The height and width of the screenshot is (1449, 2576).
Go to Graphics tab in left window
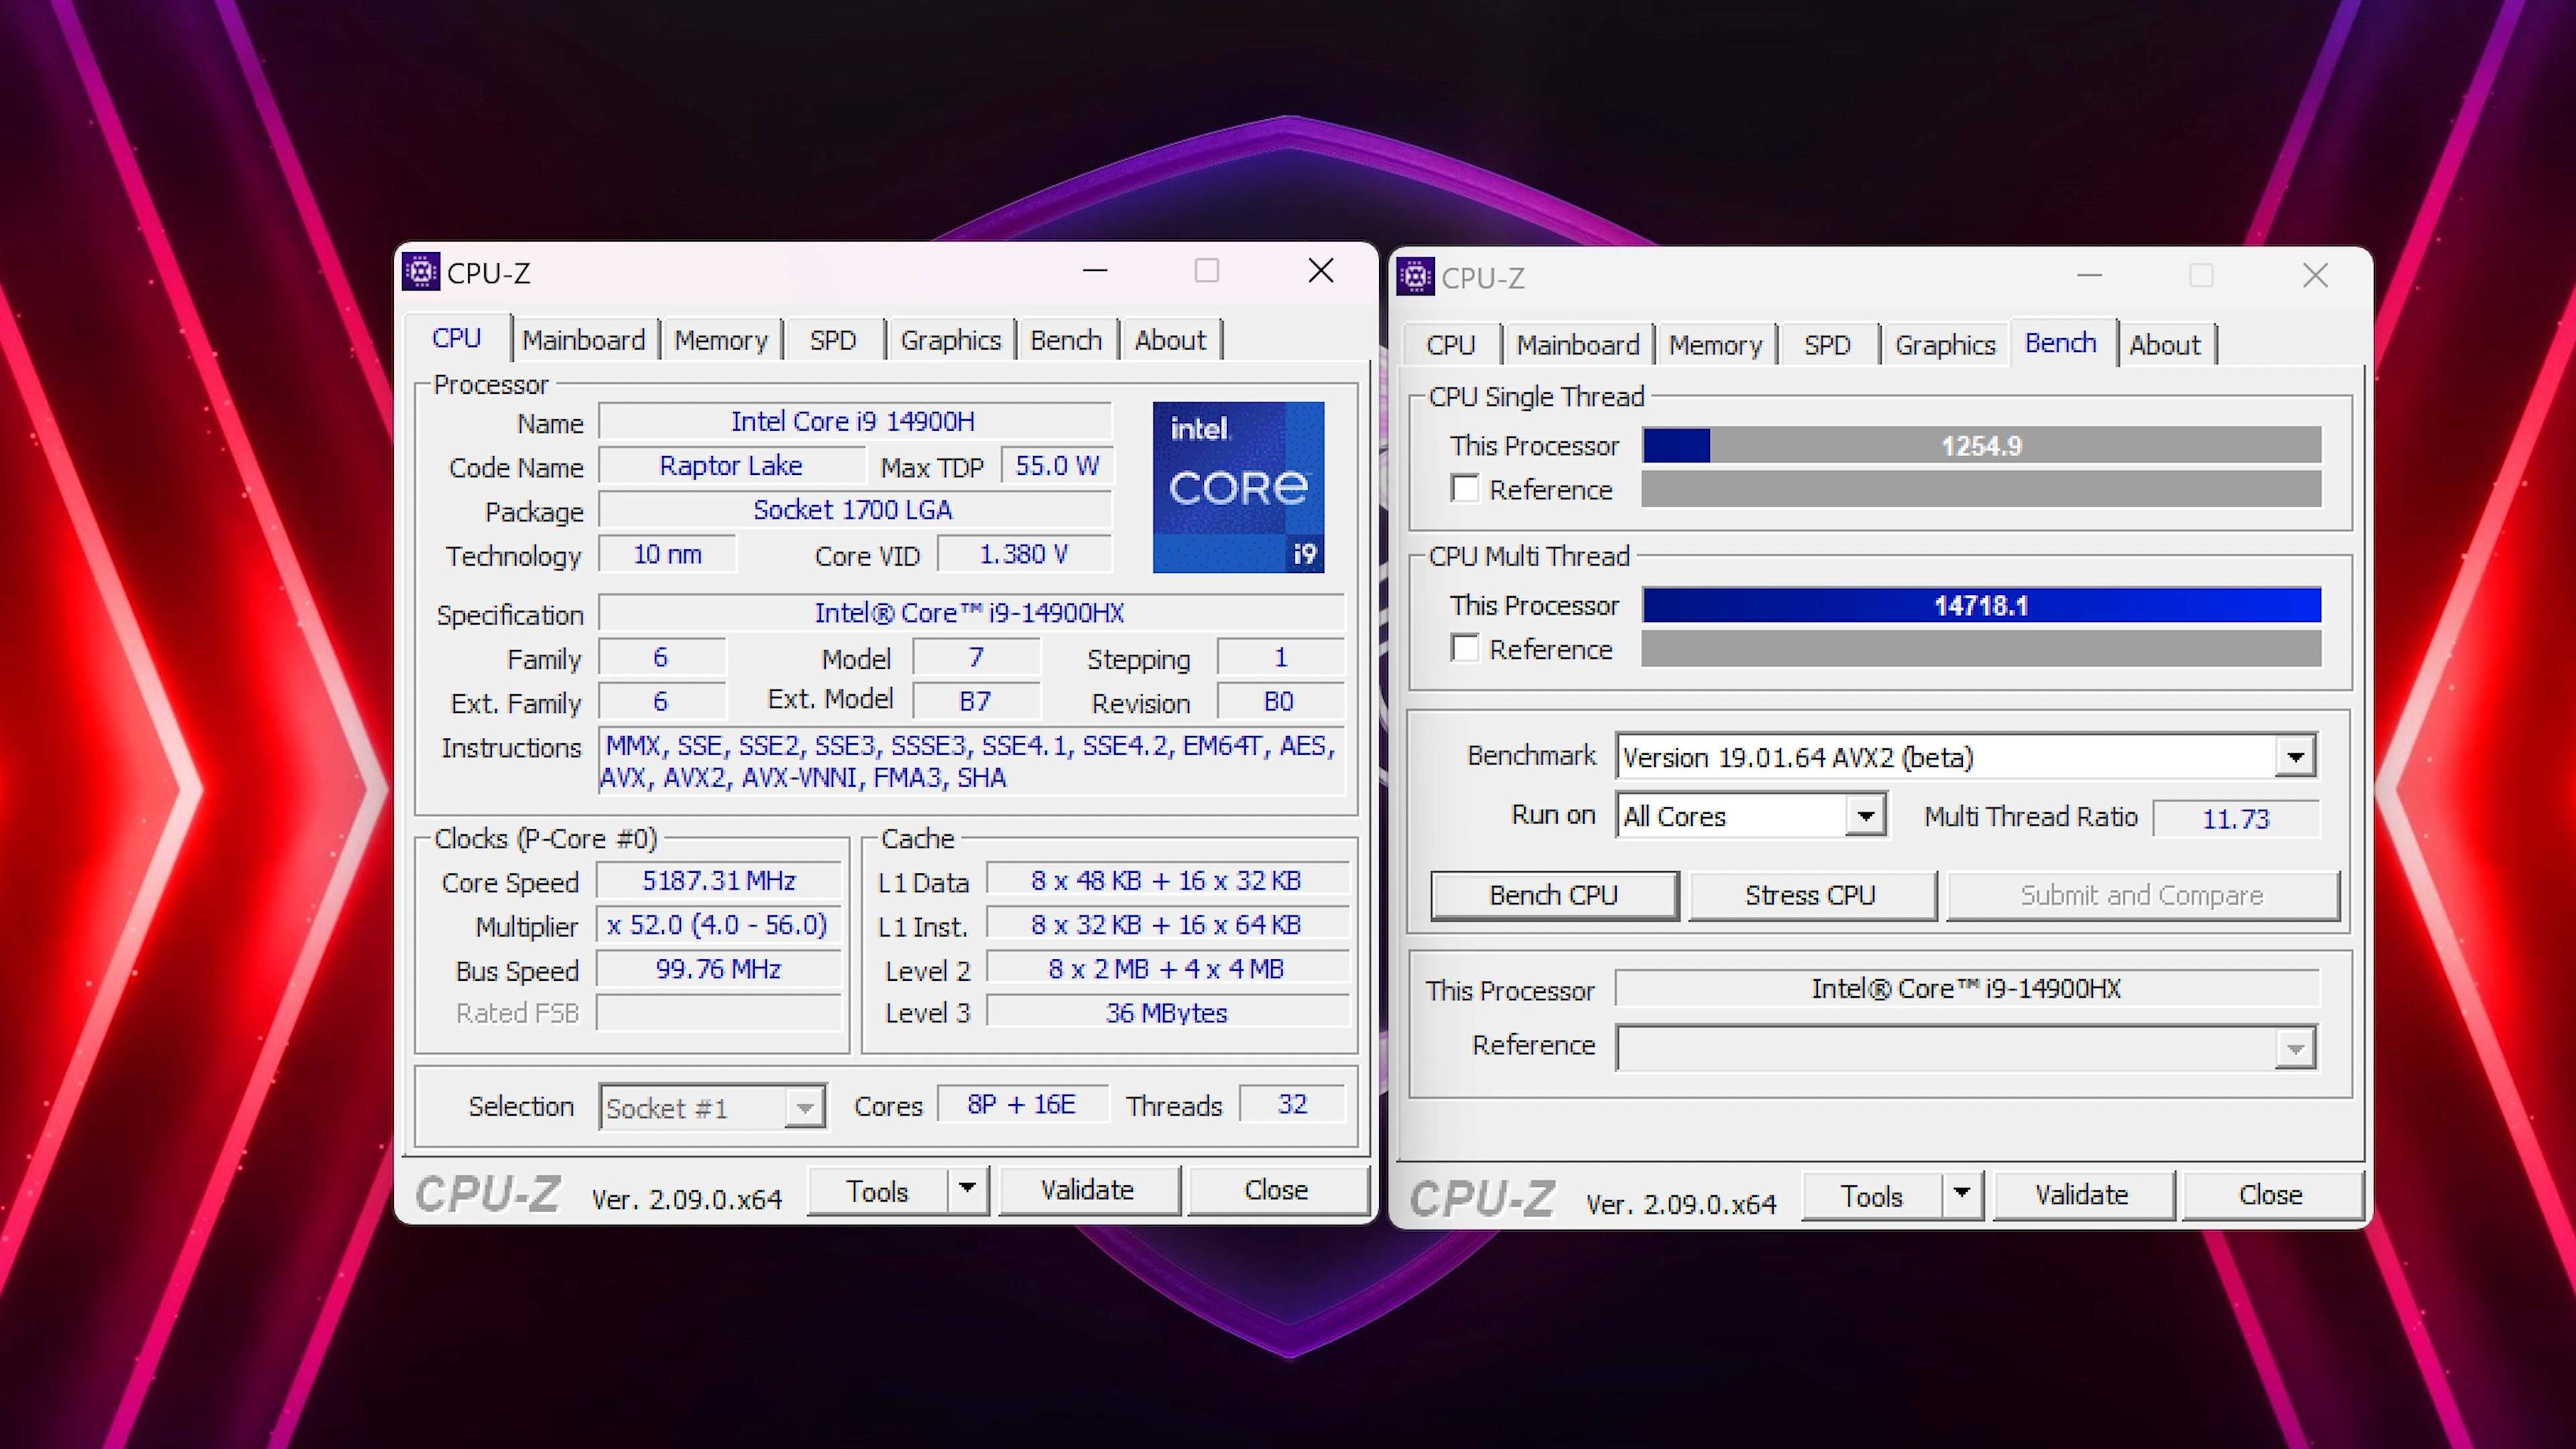(950, 340)
